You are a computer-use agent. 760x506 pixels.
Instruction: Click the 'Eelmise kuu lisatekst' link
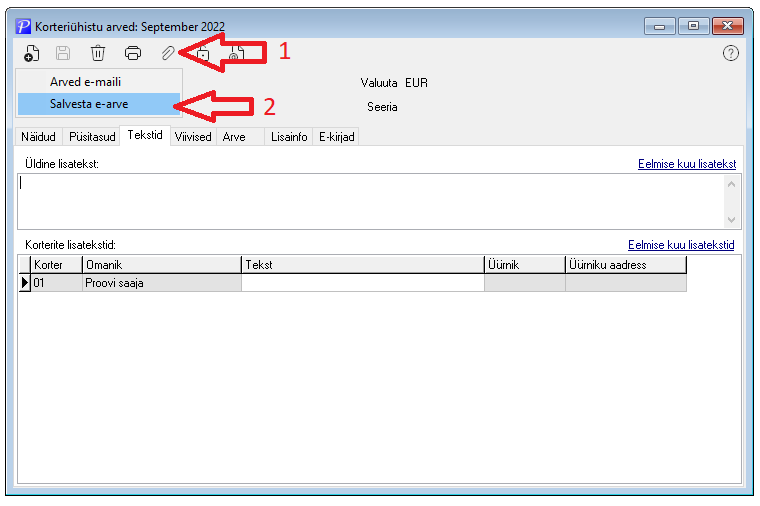687,164
